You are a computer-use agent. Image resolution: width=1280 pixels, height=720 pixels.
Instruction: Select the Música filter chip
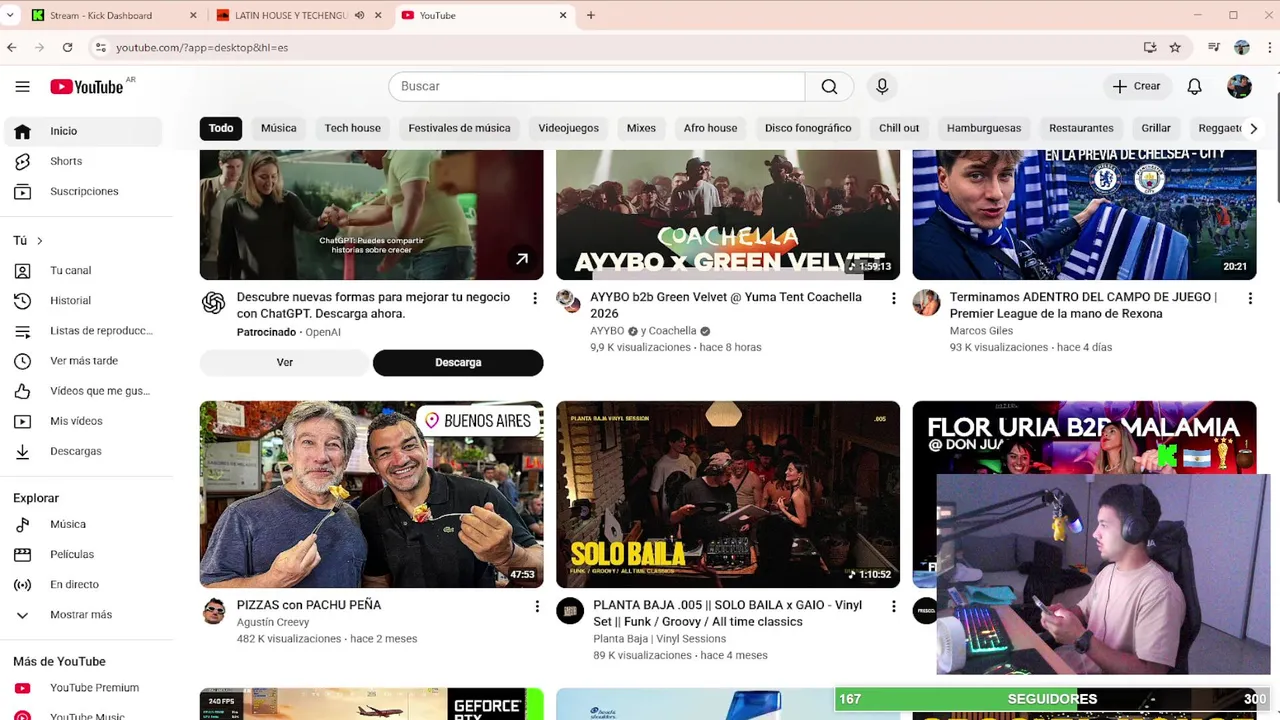(279, 128)
